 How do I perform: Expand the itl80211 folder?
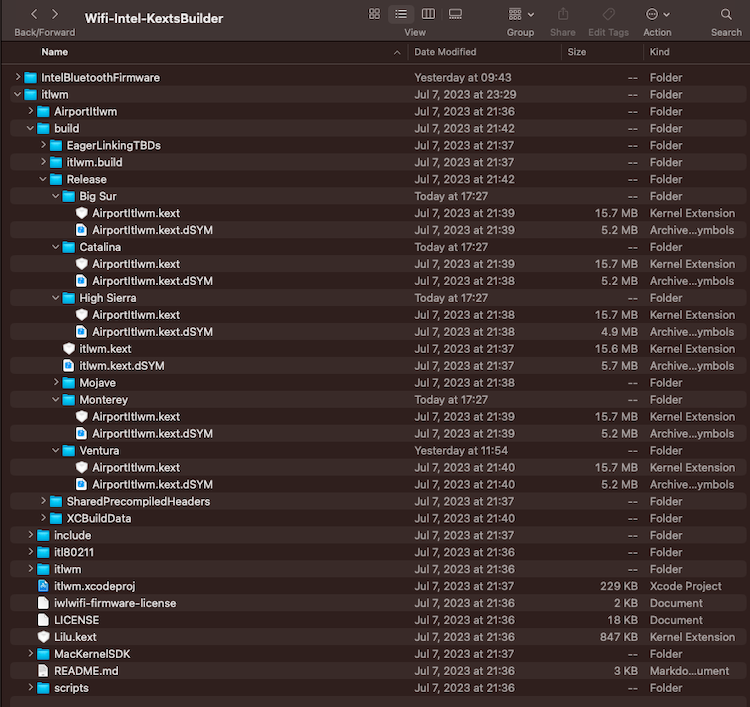tap(31, 552)
